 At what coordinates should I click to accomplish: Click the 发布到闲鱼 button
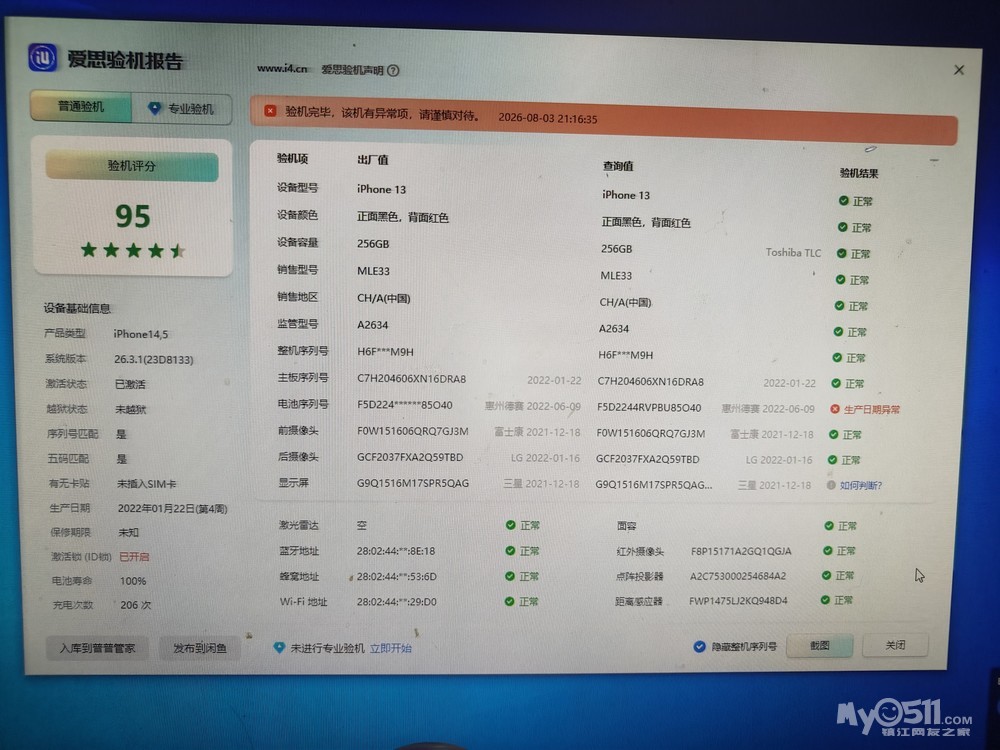(200, 648)
